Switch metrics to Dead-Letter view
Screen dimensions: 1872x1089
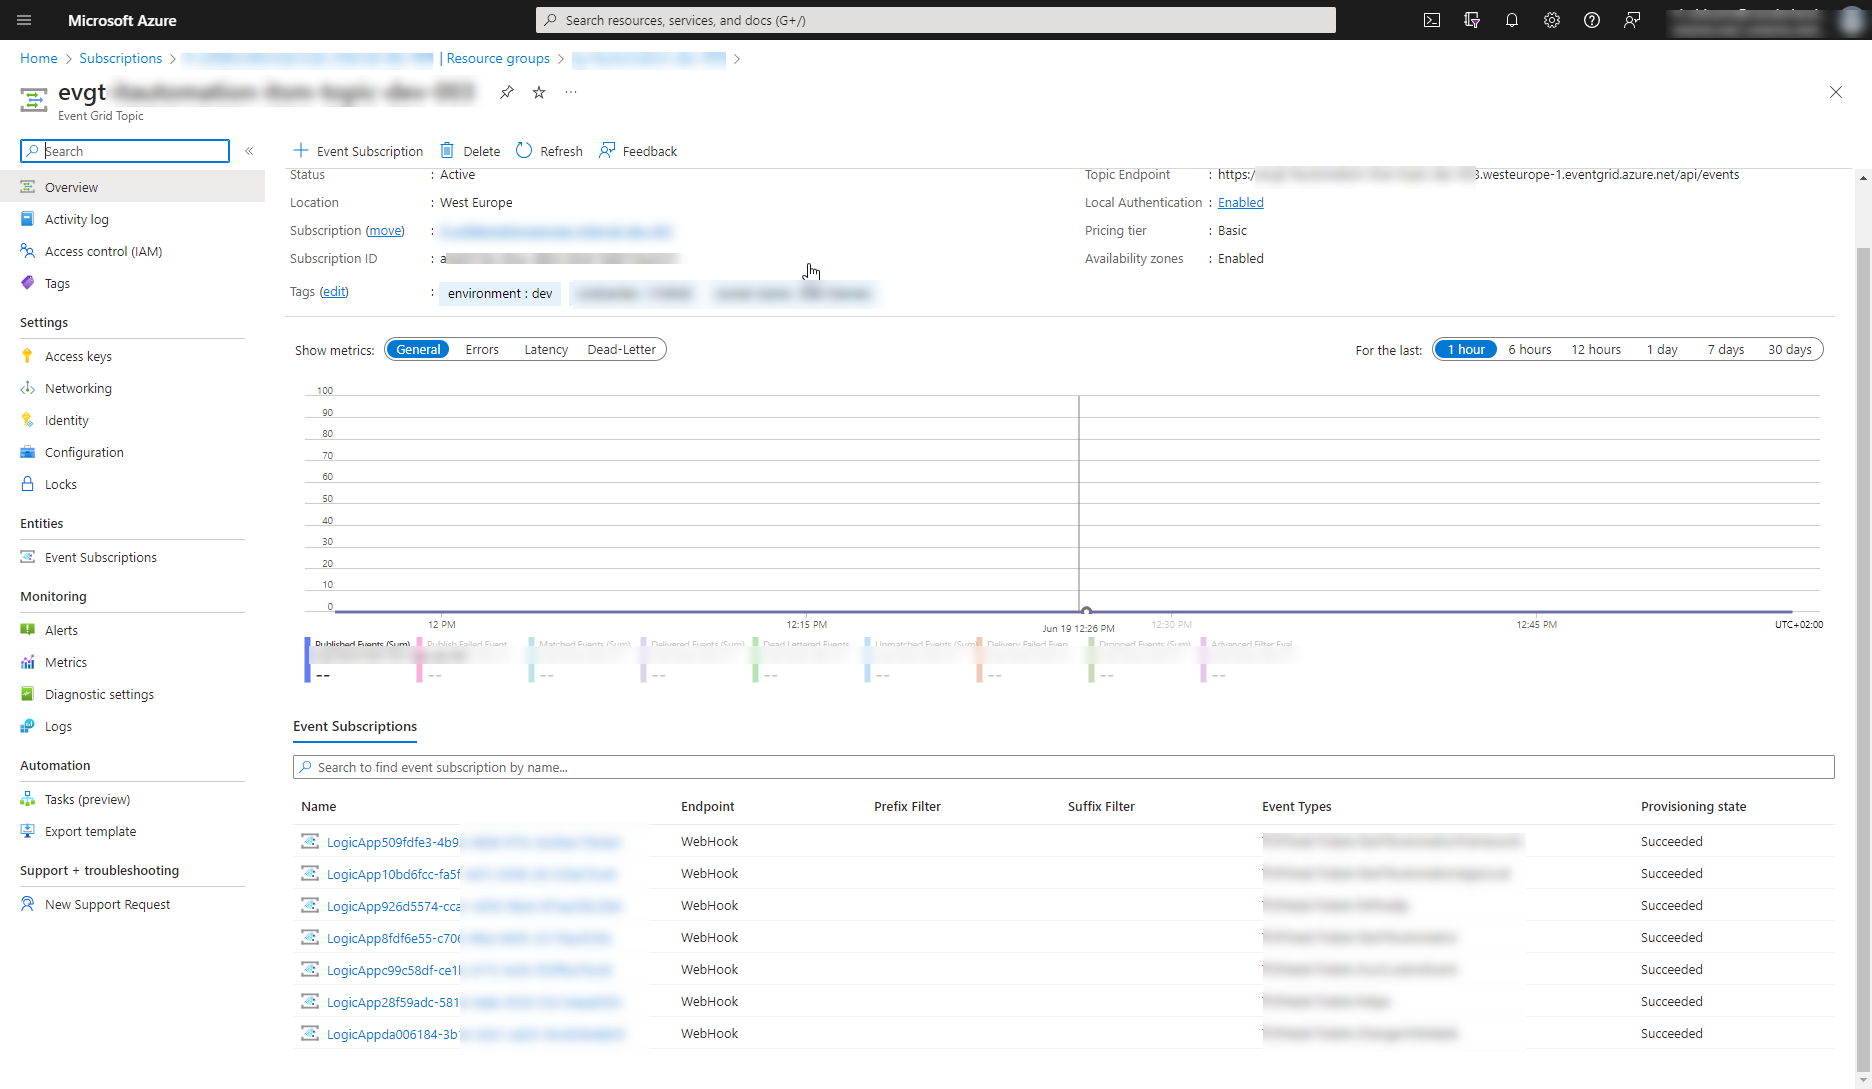point(621,349)
